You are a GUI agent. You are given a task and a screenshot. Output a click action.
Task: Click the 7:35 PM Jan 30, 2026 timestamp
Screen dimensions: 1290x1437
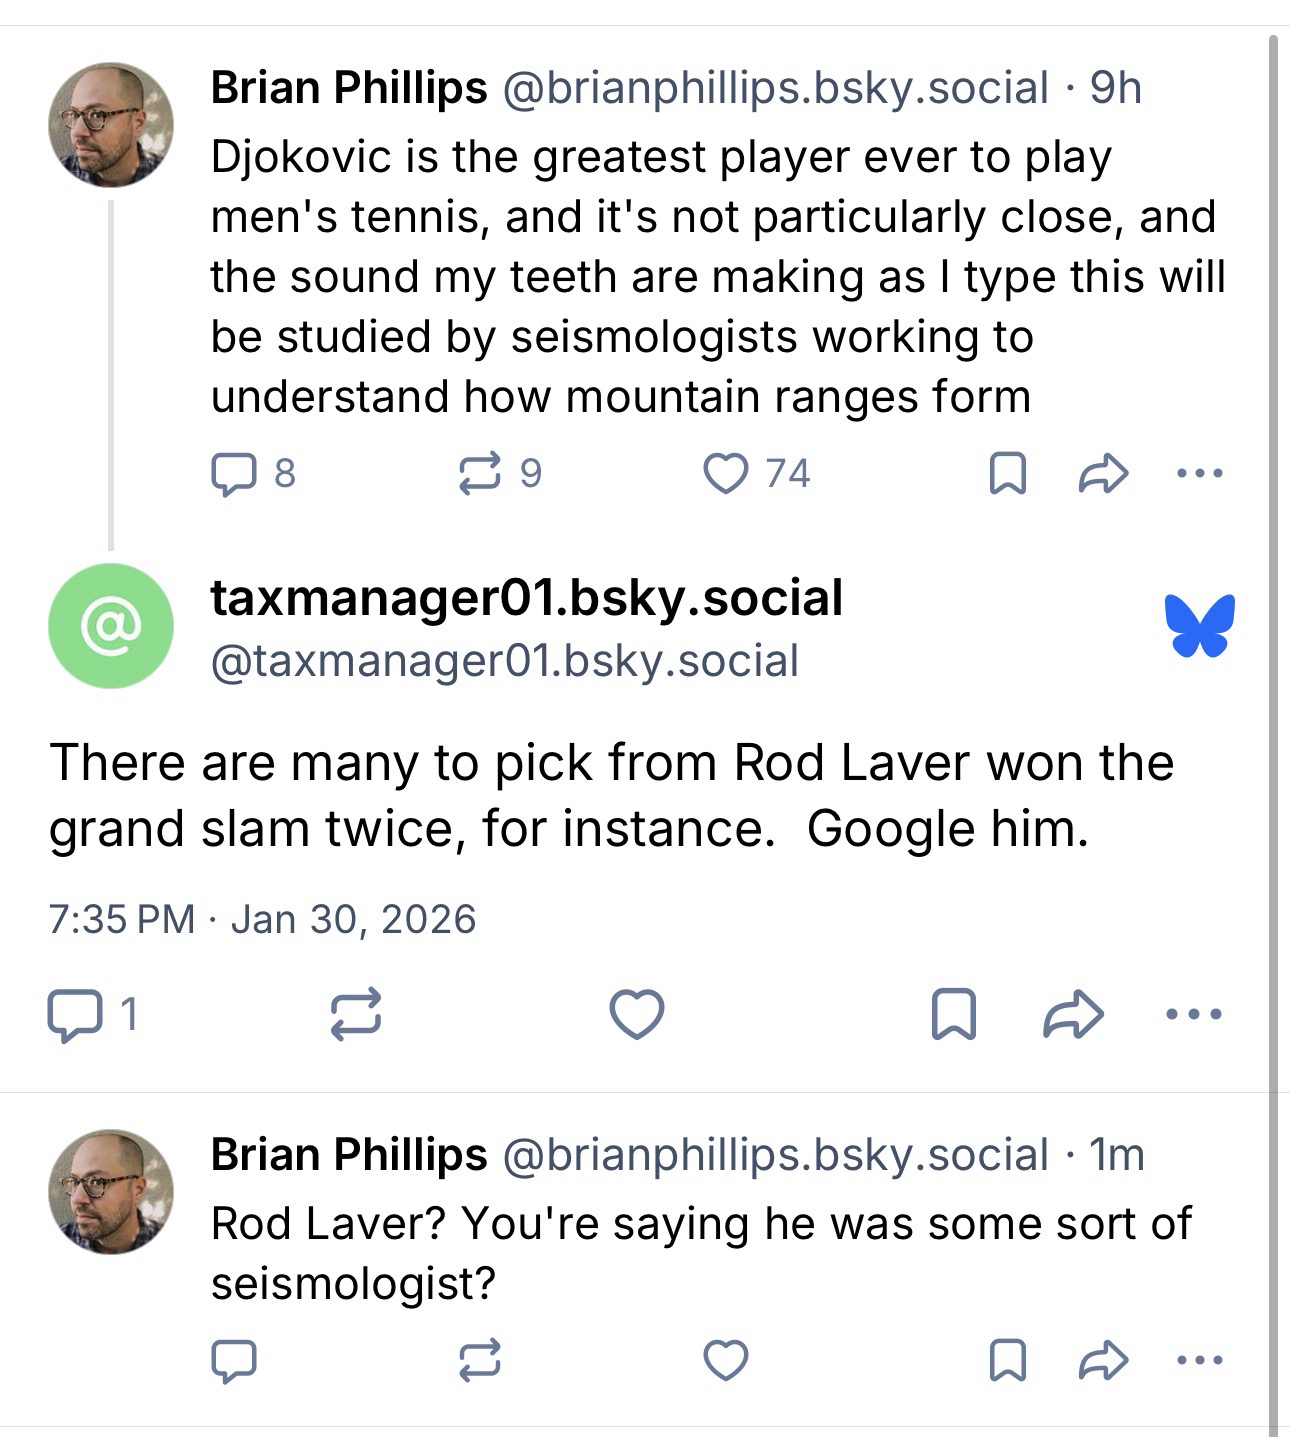pos(262,920)
